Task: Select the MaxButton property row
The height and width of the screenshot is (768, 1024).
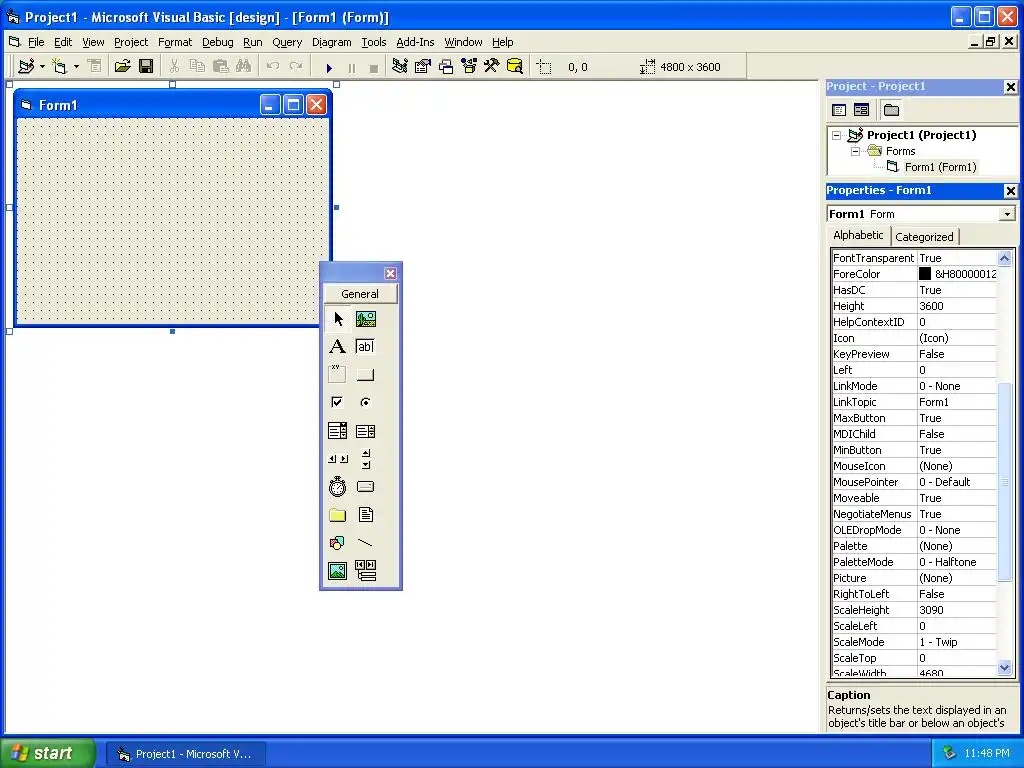Action: coord(914,418)
